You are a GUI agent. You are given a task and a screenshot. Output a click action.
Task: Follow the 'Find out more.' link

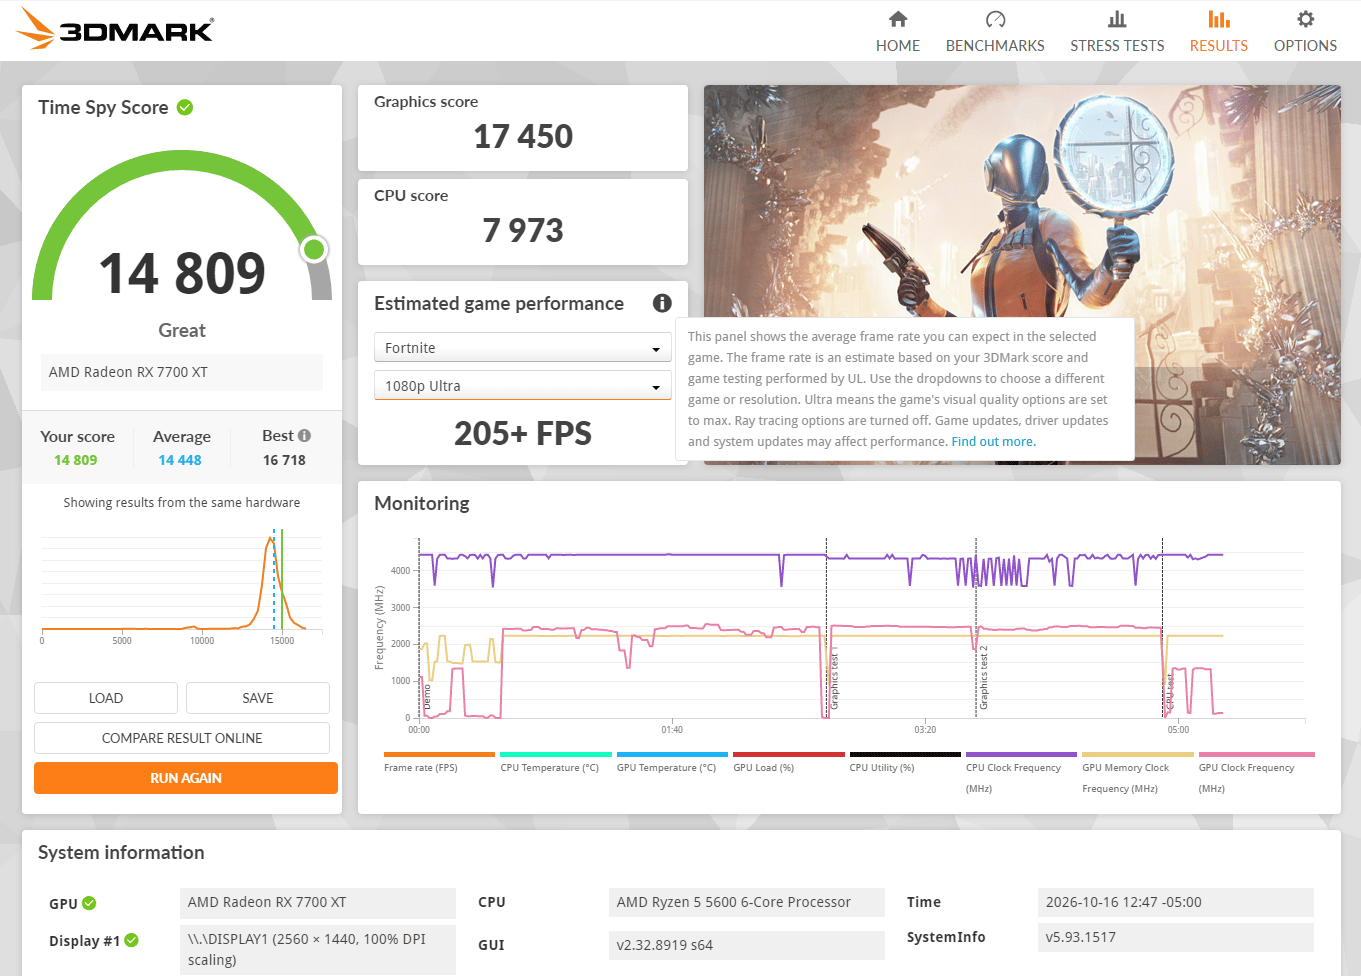point(993,442)
